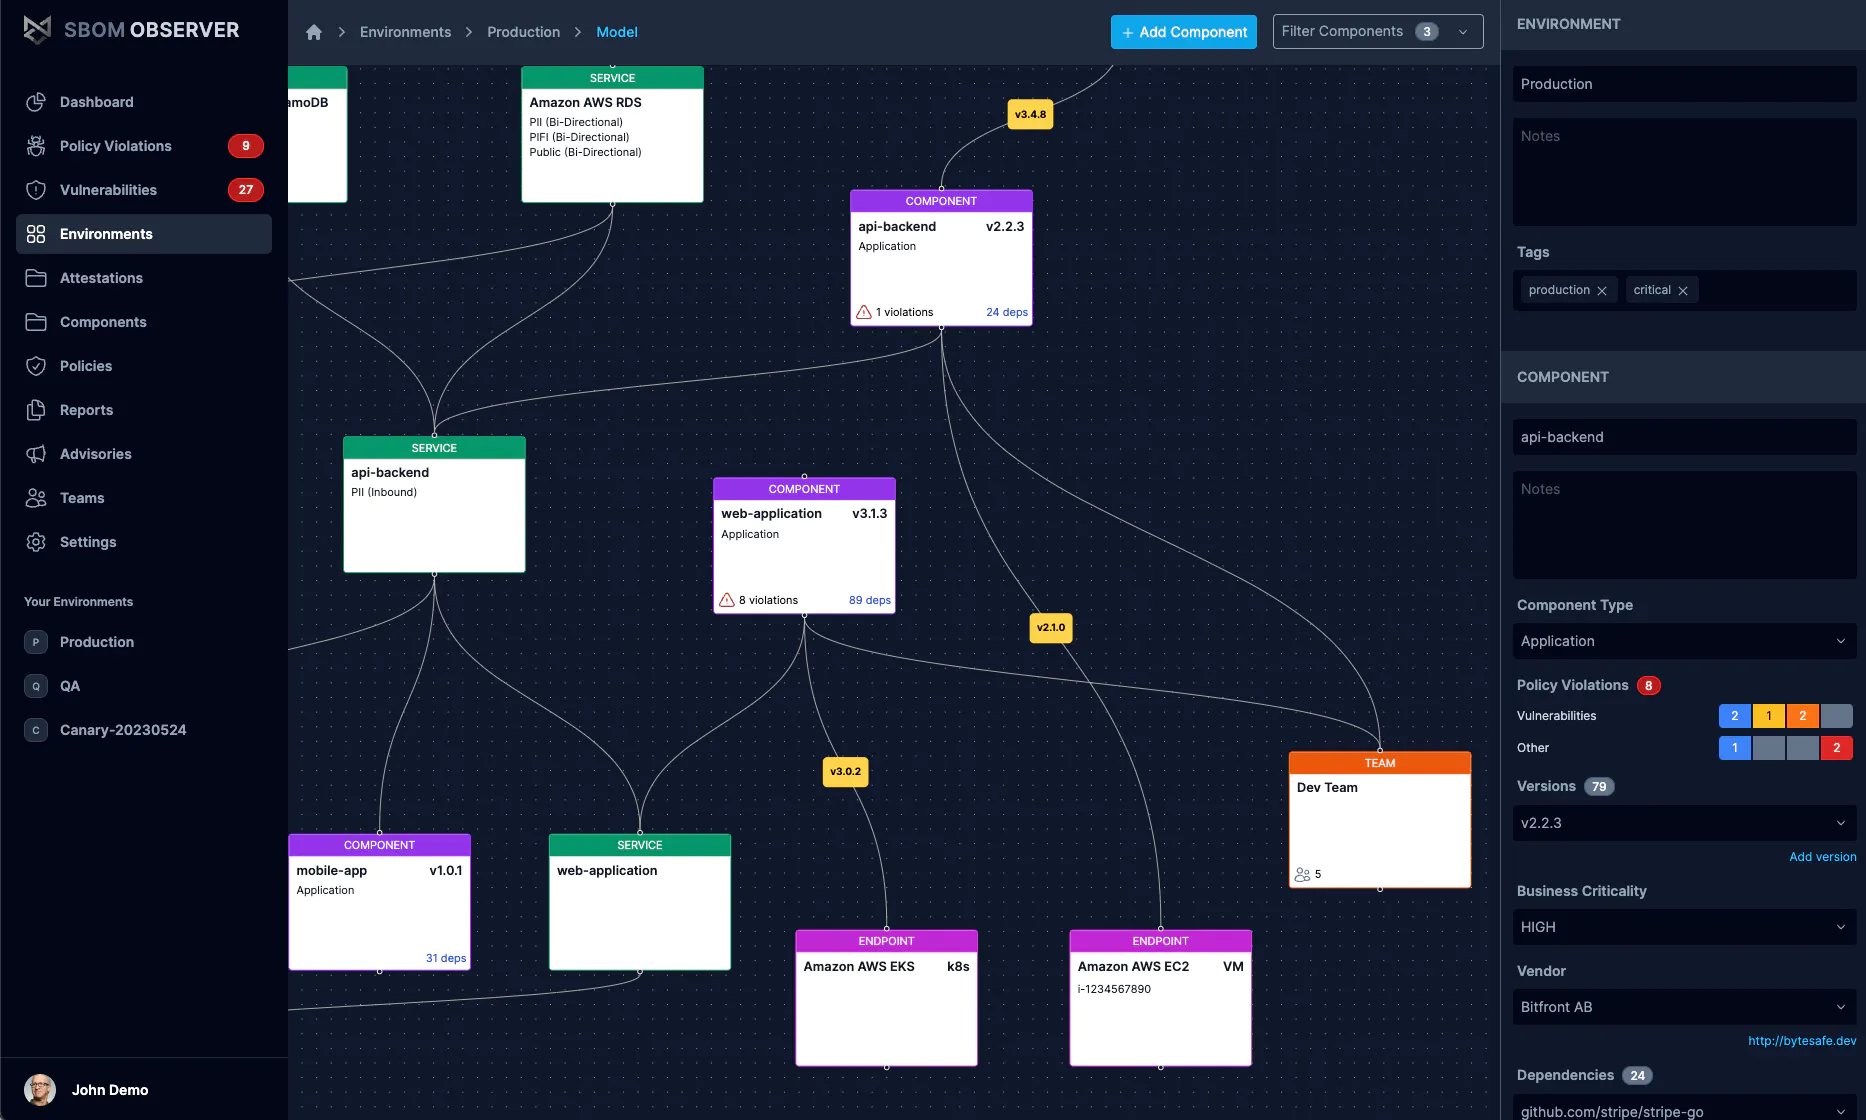This screenshot has height=1120, width=1866.
Task: Remove the critical tag with its X
Action: (x=1683, y=291)
